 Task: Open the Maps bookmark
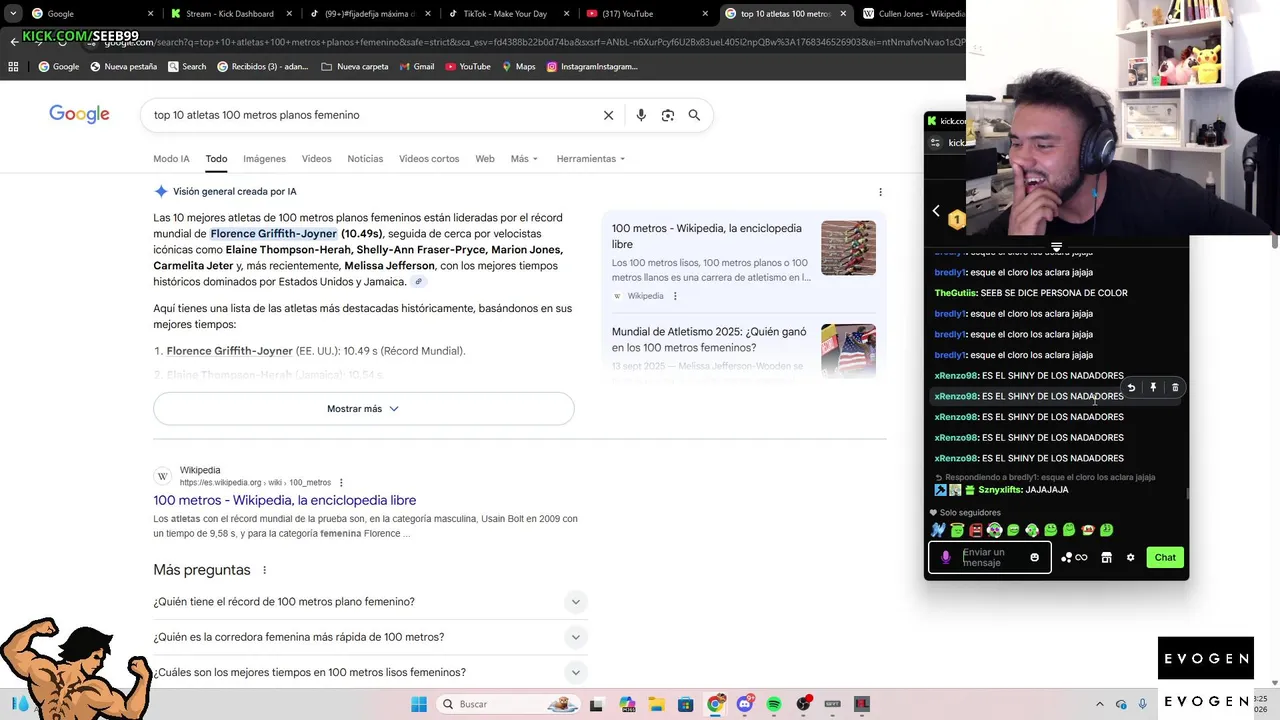[x=518, y=67]
